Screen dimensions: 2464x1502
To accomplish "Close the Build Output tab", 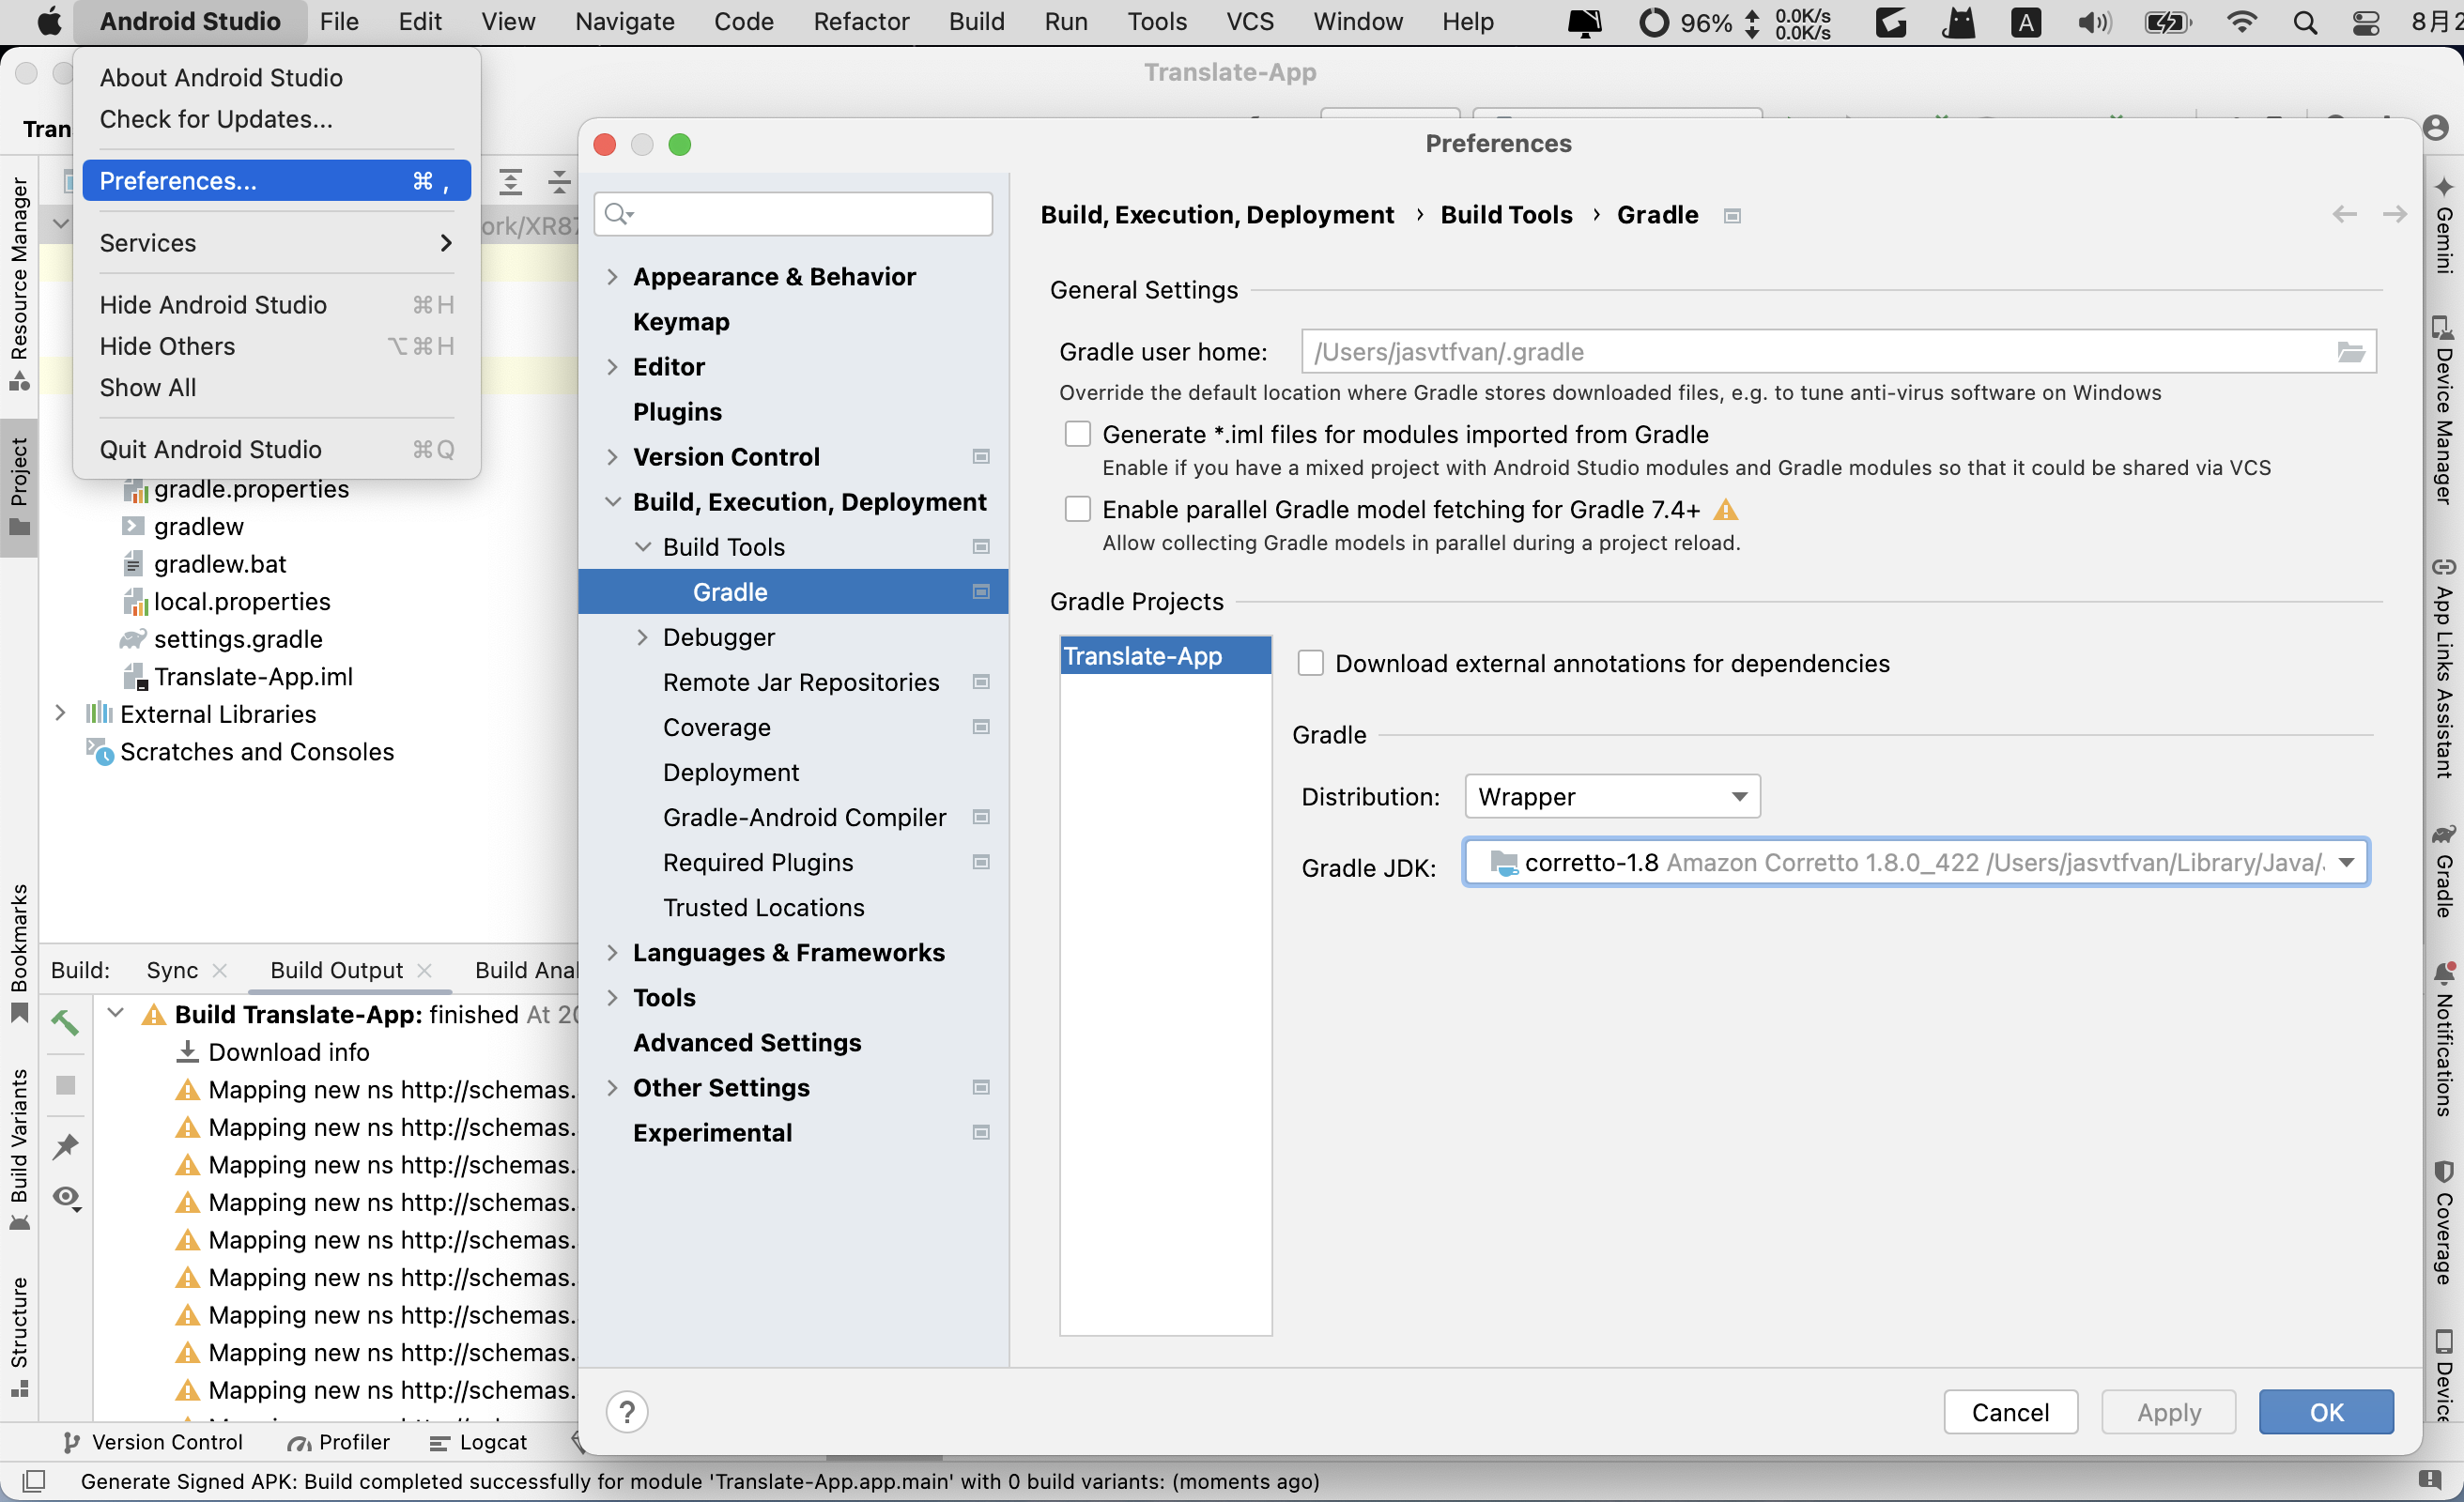I will point(424,969).
